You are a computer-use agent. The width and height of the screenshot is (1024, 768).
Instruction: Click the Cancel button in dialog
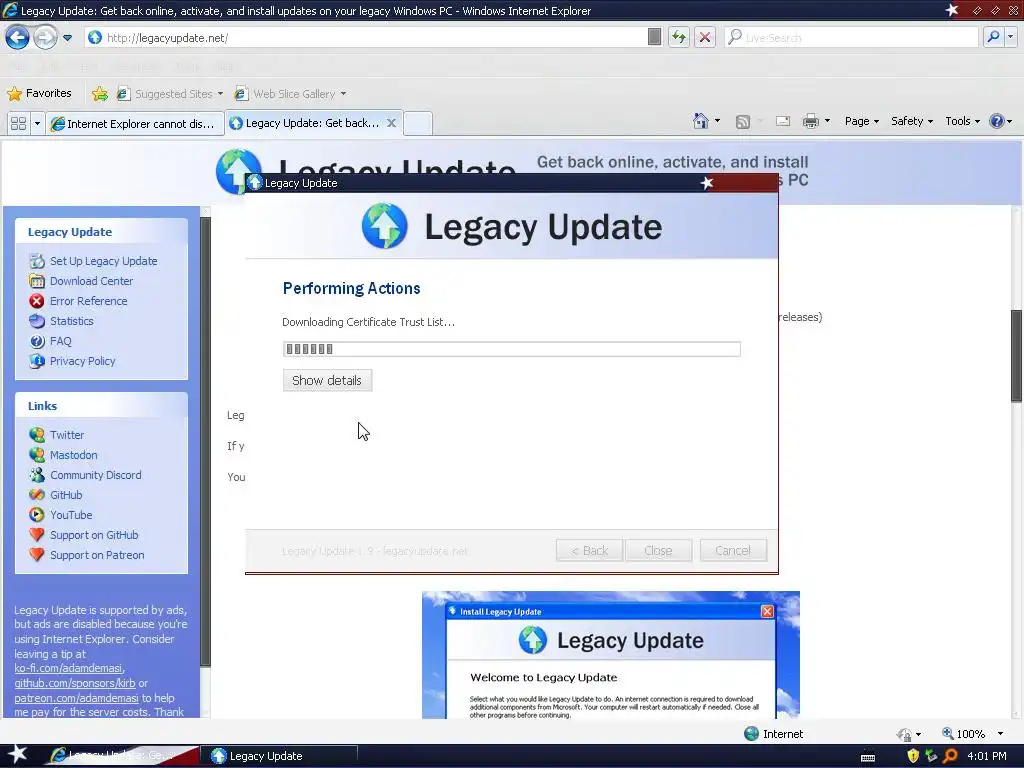[x=733, y=551]
